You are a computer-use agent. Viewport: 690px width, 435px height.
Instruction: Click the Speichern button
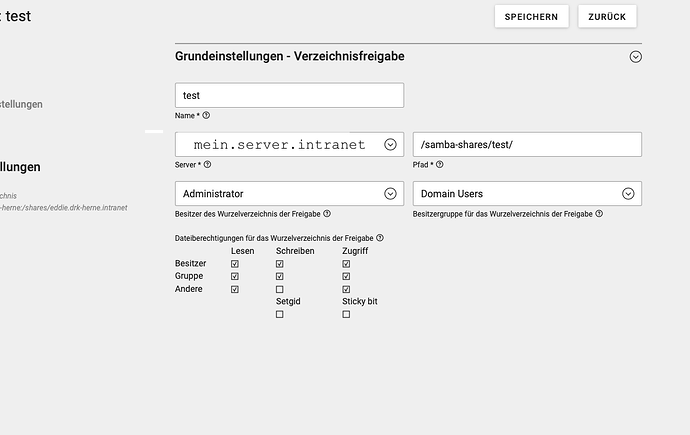(x=531, y=16)
